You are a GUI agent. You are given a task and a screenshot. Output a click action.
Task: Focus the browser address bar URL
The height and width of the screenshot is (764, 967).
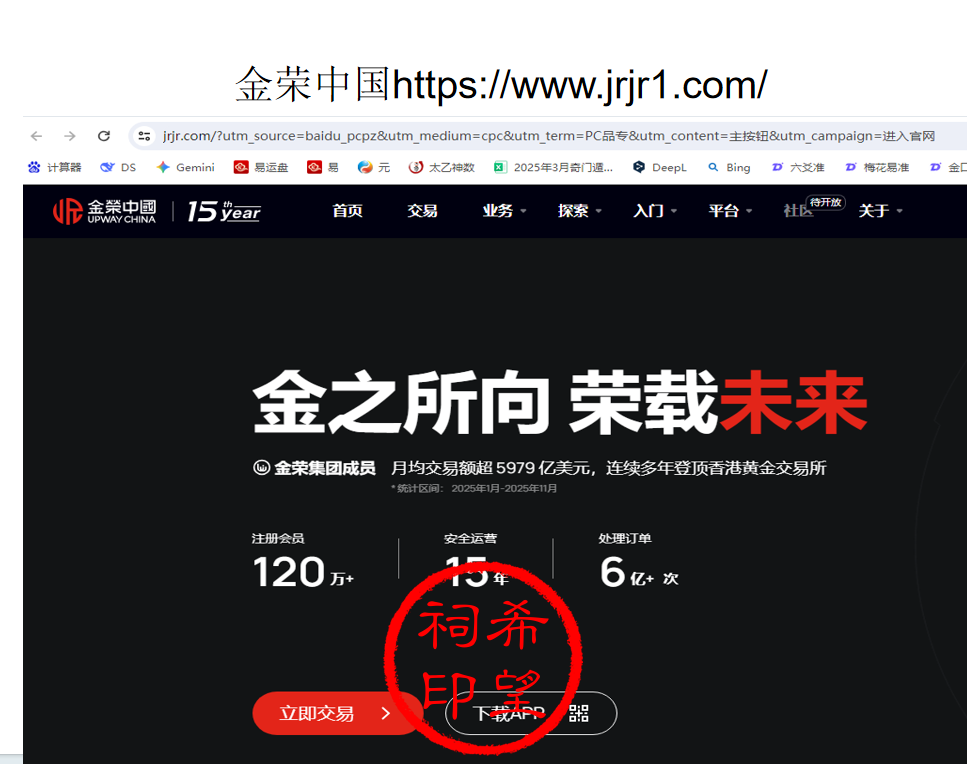(548, 136)
